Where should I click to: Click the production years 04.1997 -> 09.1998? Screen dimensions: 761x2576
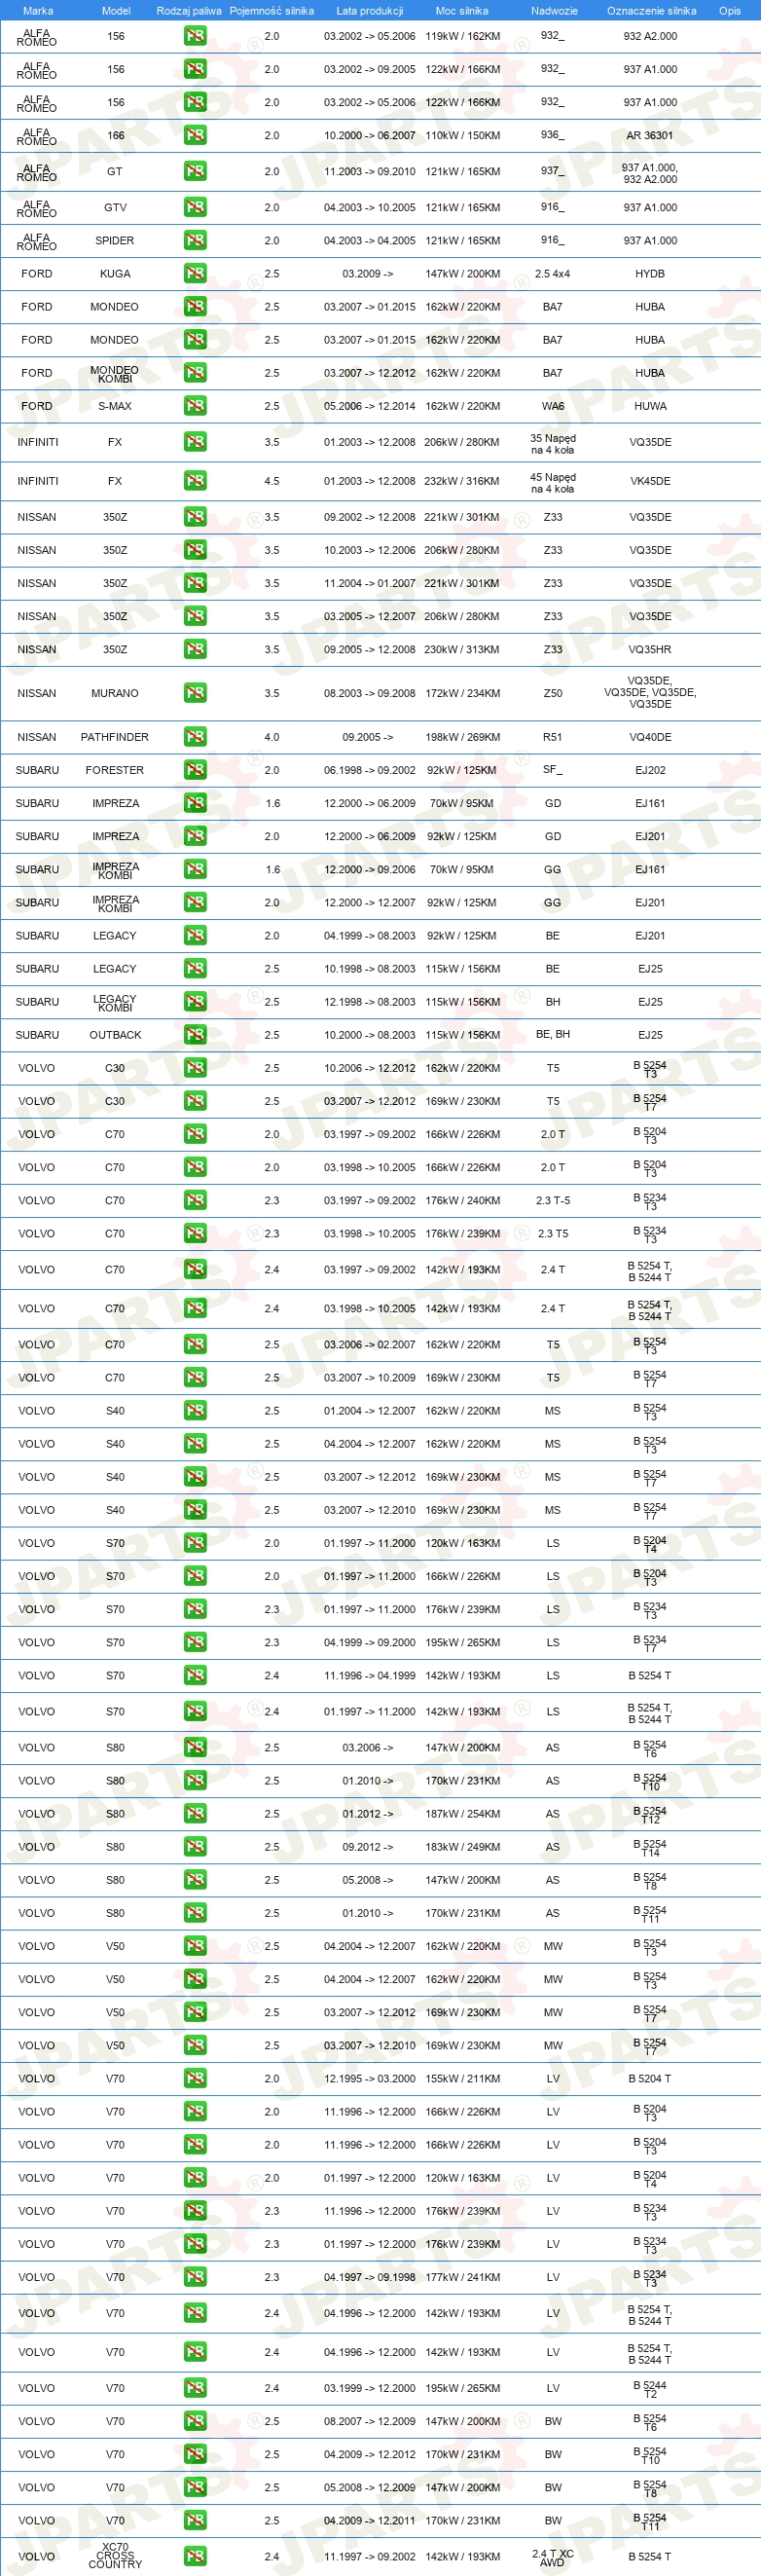click(370, 2277)
